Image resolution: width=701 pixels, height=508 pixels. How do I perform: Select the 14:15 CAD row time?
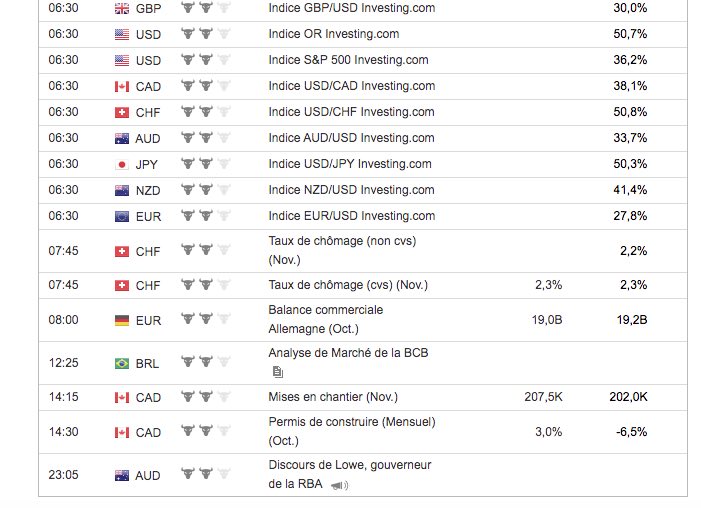(63, 397)
